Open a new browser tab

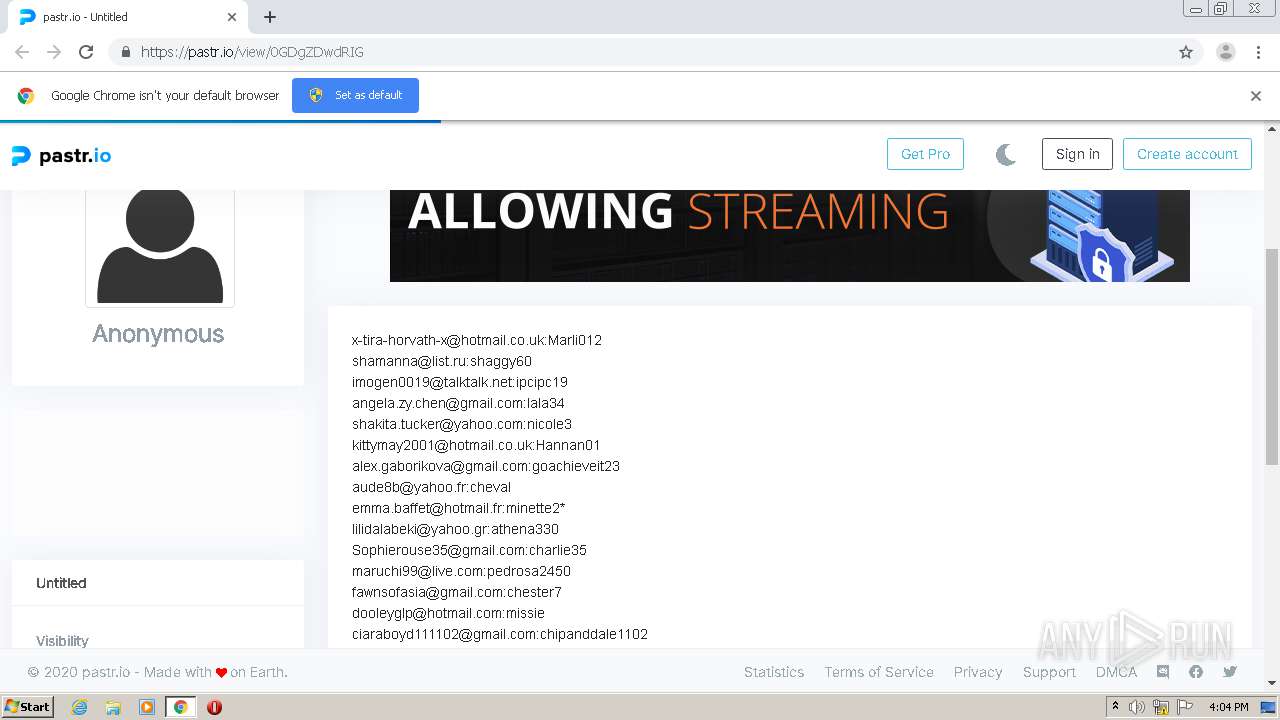[270, 17]
